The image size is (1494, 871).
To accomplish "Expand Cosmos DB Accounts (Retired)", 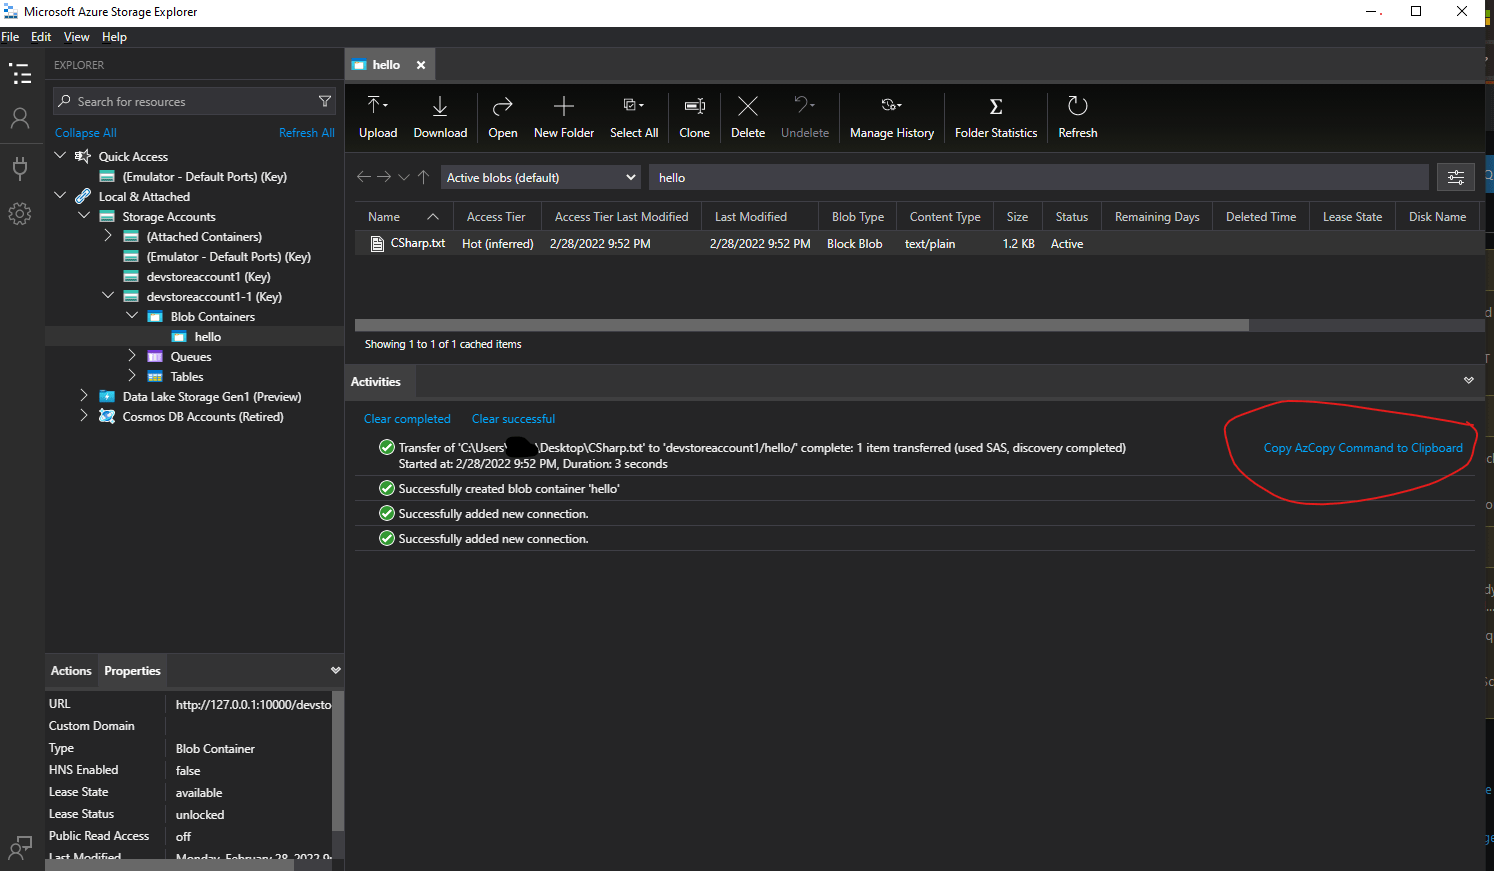I will [84, 416].
